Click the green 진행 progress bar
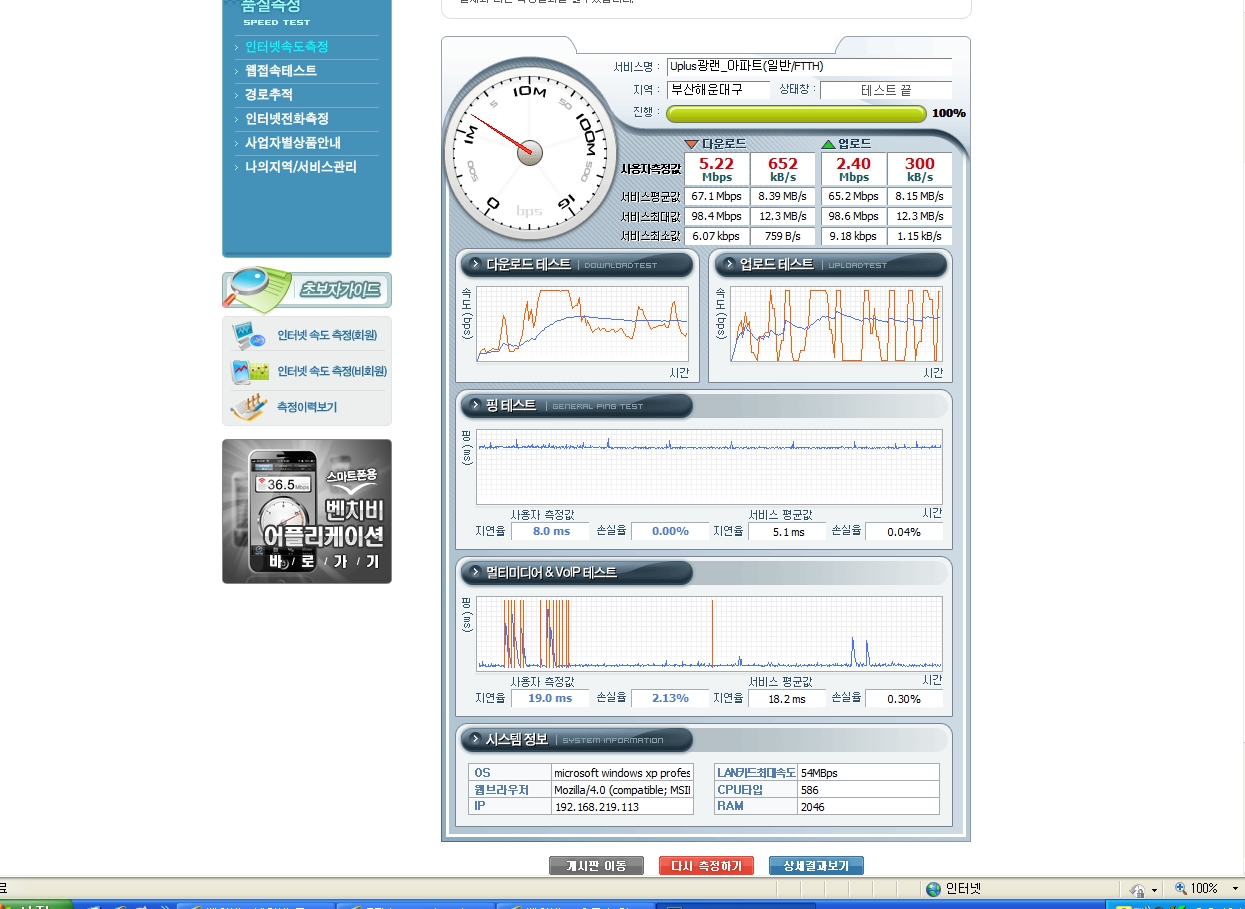 (797, 114)
